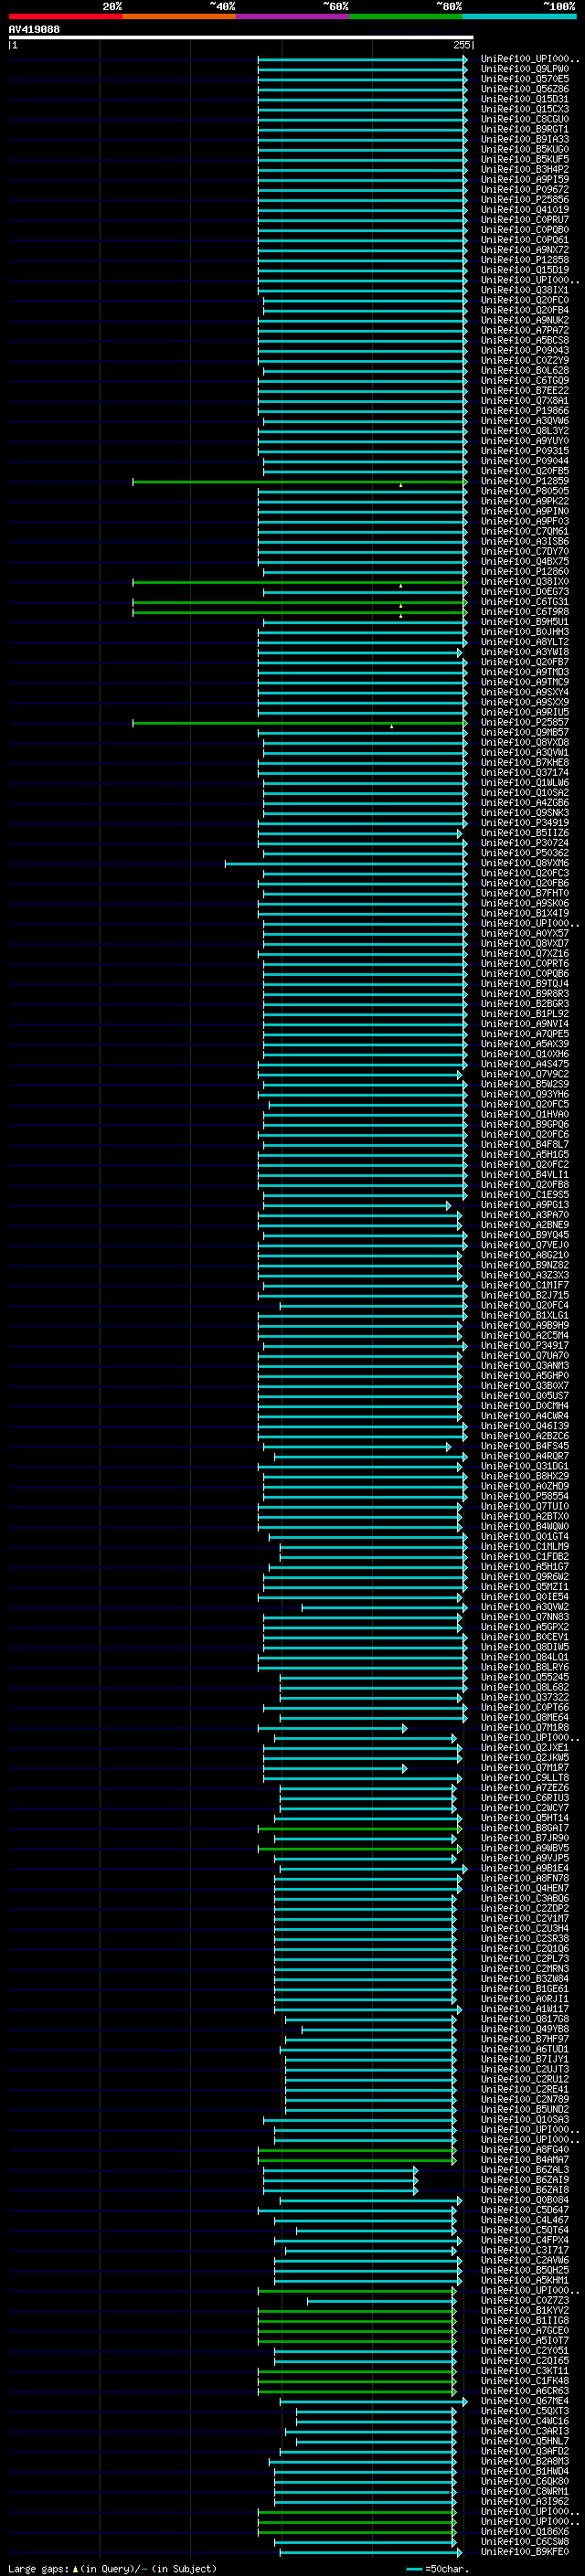The width and height of the screenshot is (585, 2576).
Task: Select hit label UniRef100_Q15D31
Action: click(x=525, y=99)
